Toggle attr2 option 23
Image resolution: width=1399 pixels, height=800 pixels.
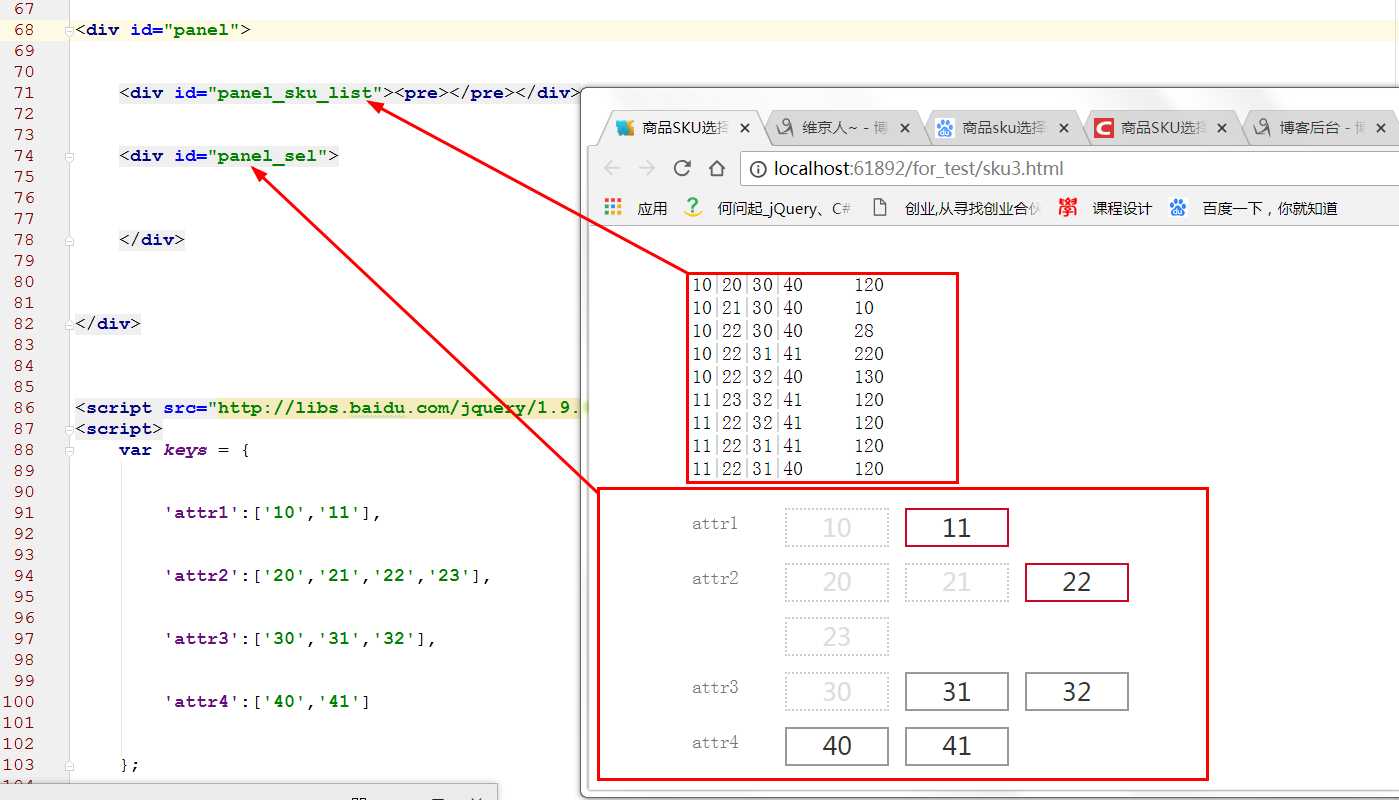(837, 637)
